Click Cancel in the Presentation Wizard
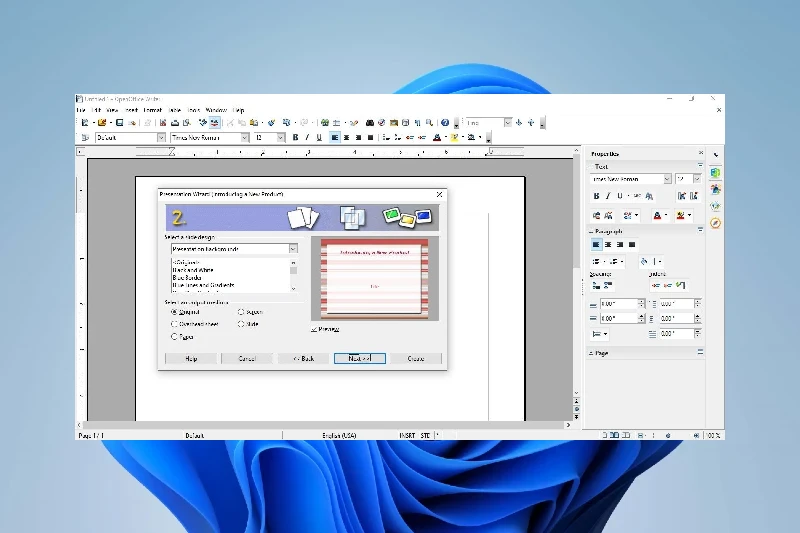800x533 pixels. (x=246, y=358)
